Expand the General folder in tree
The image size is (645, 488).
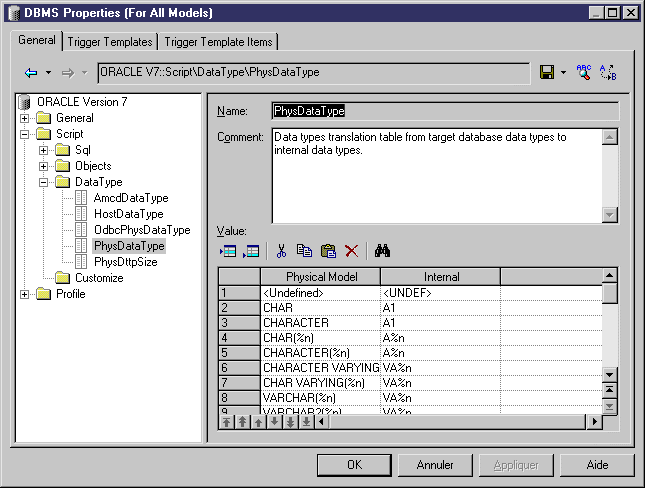(25, 118)
